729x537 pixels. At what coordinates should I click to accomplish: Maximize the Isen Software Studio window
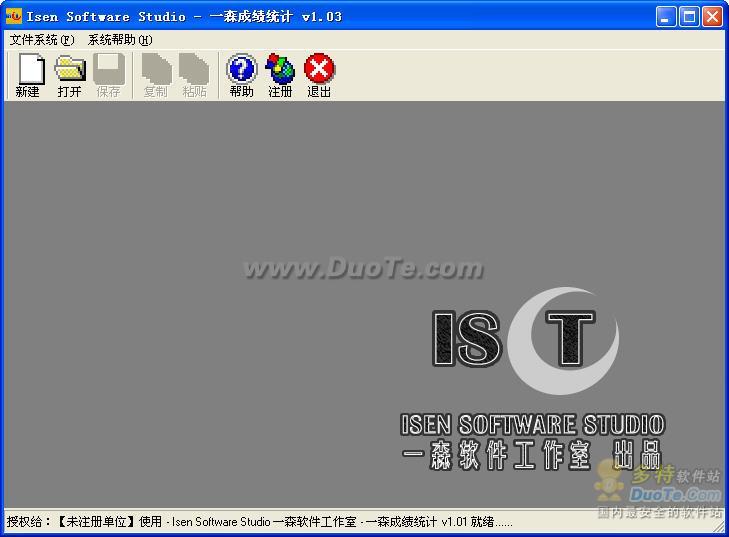(689, 17)
